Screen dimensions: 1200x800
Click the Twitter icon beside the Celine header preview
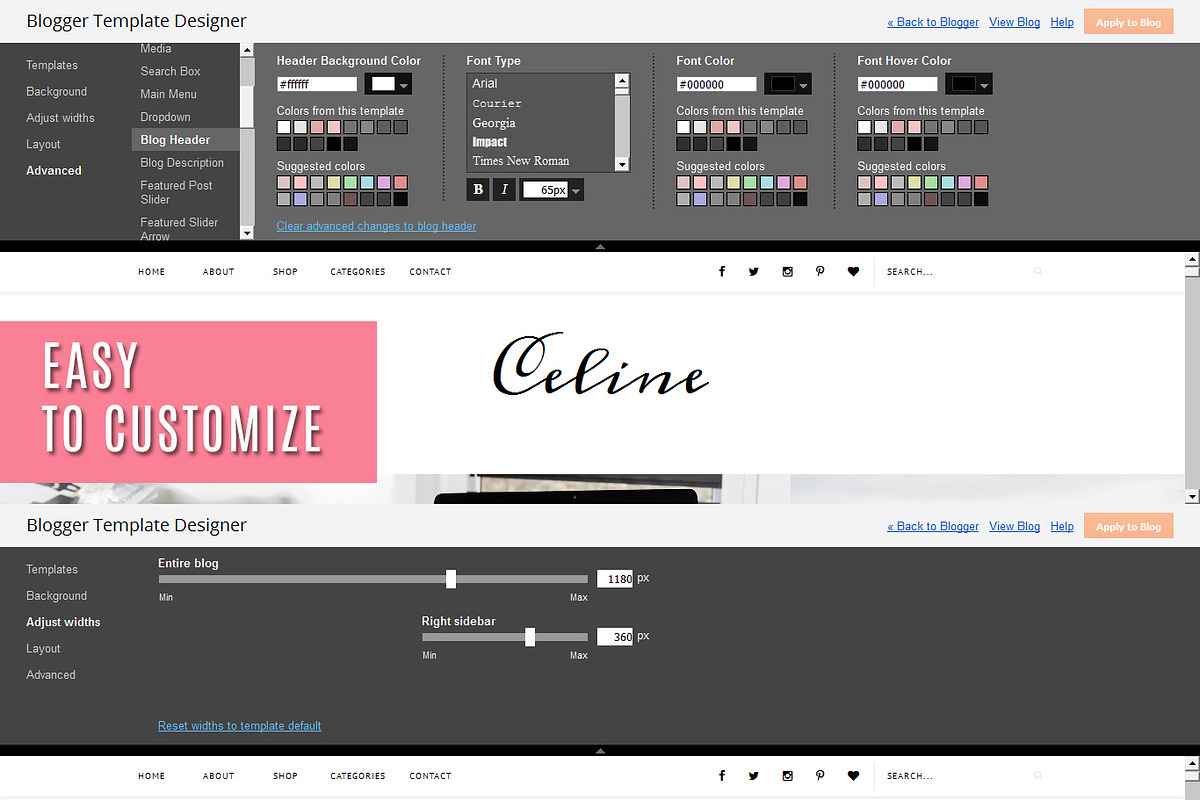pyautogui.click(x=754, y=271)
